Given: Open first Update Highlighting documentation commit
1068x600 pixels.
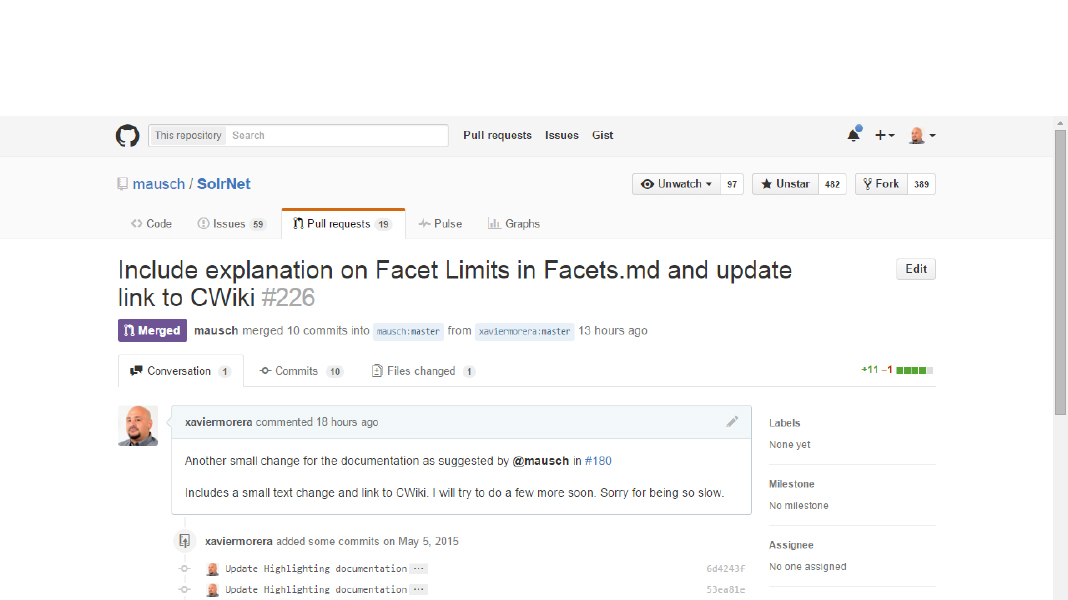Looking at the screenshot, I should tap(316, 569).
